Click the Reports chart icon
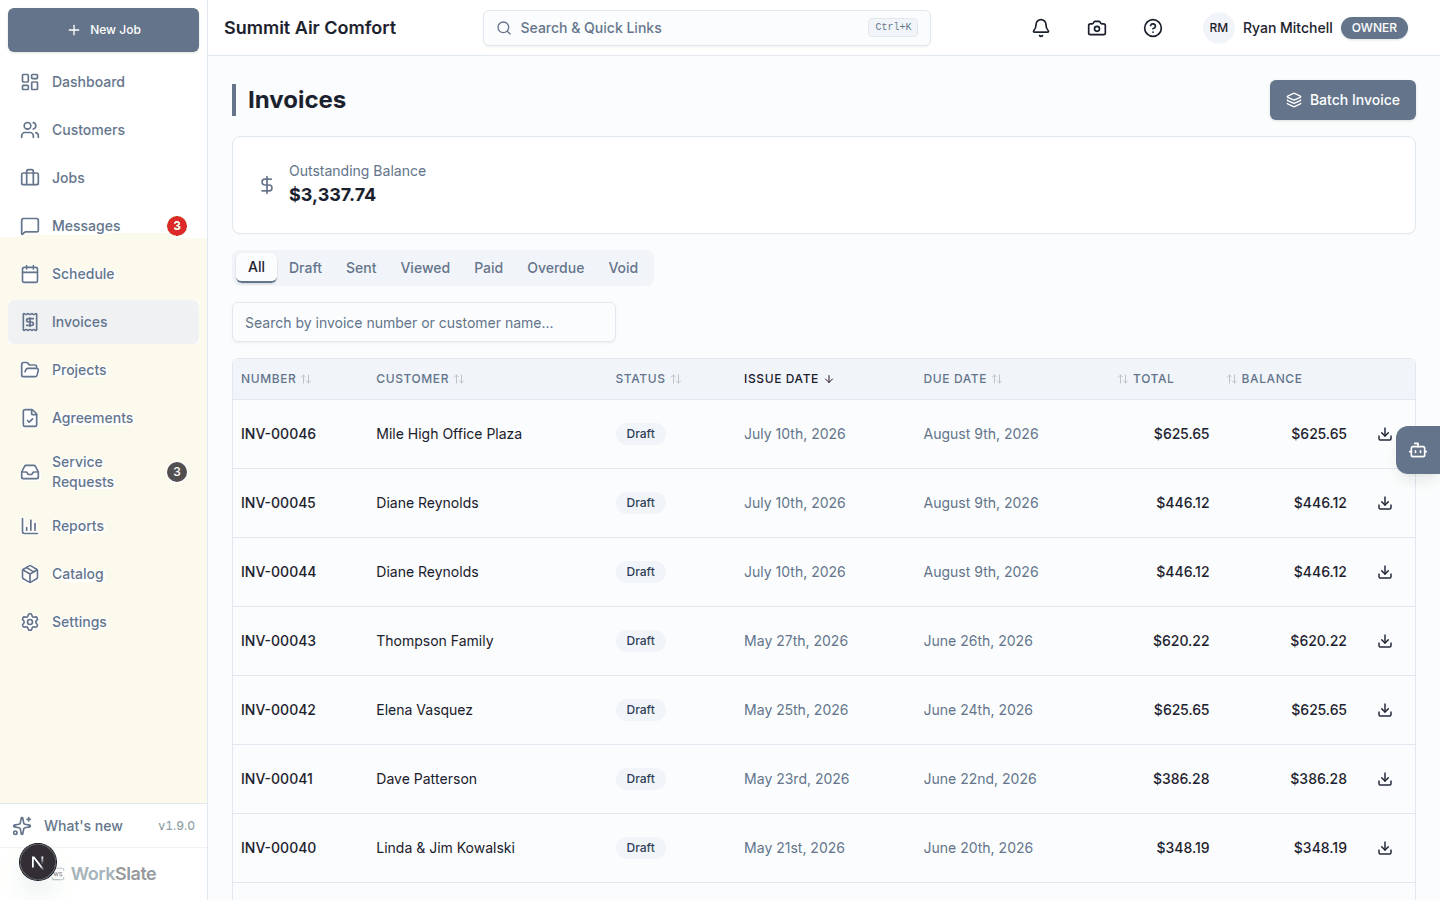Viewport: 1440px width, 900px height. (30, 526)
